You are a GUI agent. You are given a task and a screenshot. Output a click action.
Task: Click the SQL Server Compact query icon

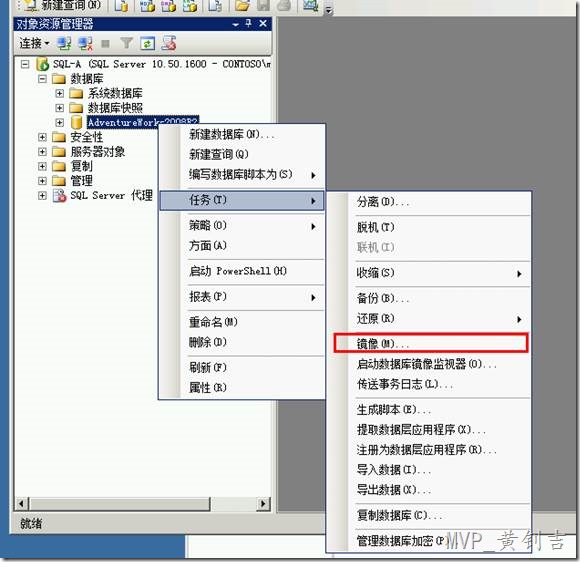point(215,6)
